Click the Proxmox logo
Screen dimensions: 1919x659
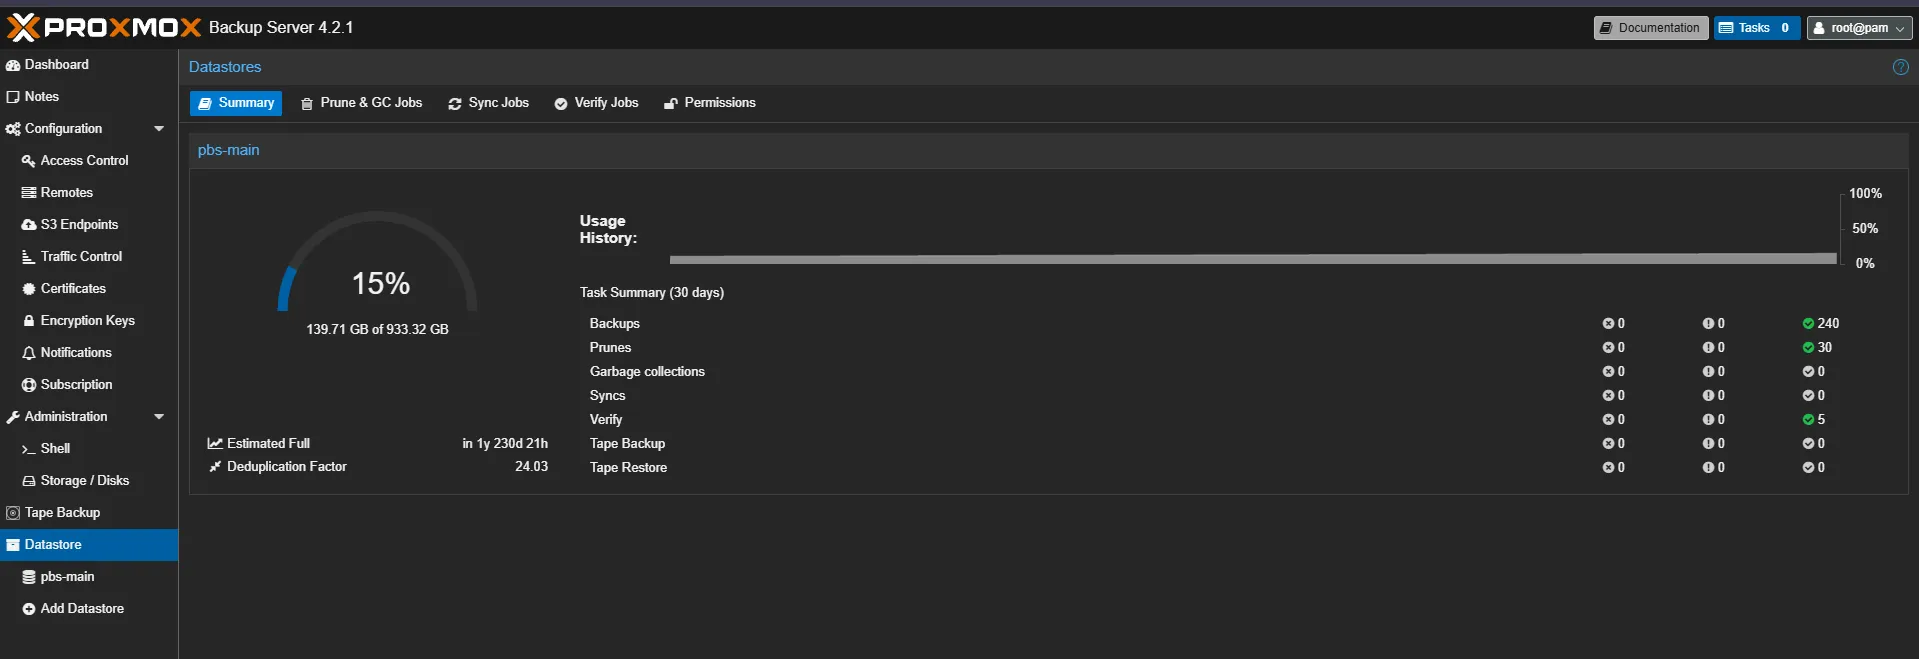coord(104,27)
